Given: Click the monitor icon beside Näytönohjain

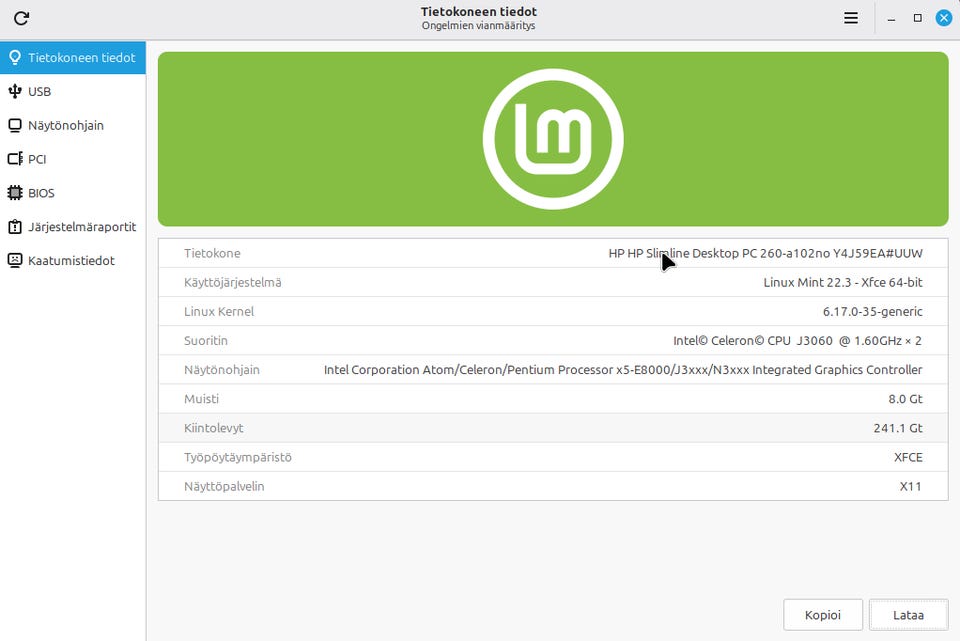Looking at the screenshot, I should (15, 126).
